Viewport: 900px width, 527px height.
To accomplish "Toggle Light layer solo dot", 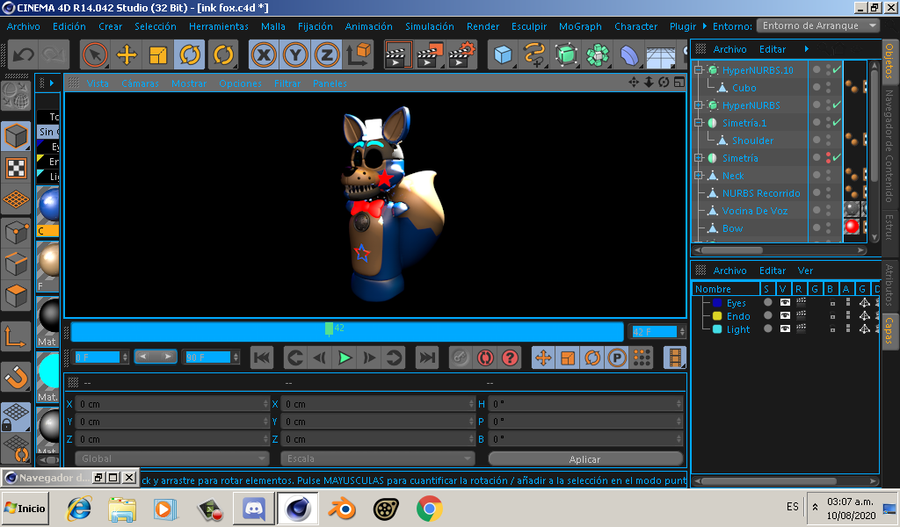I will [767, 329].
